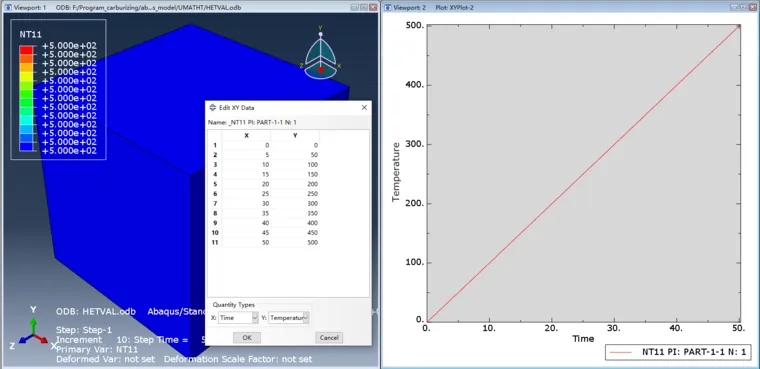Select row header 6 in XY data table

(x=215, y=194)
